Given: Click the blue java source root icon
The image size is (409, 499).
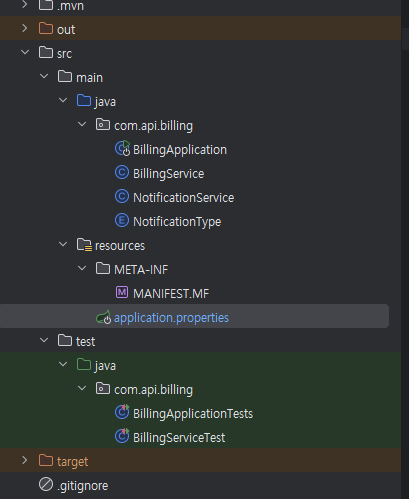Looking at the screenshot, I should [x=84, y=100].
